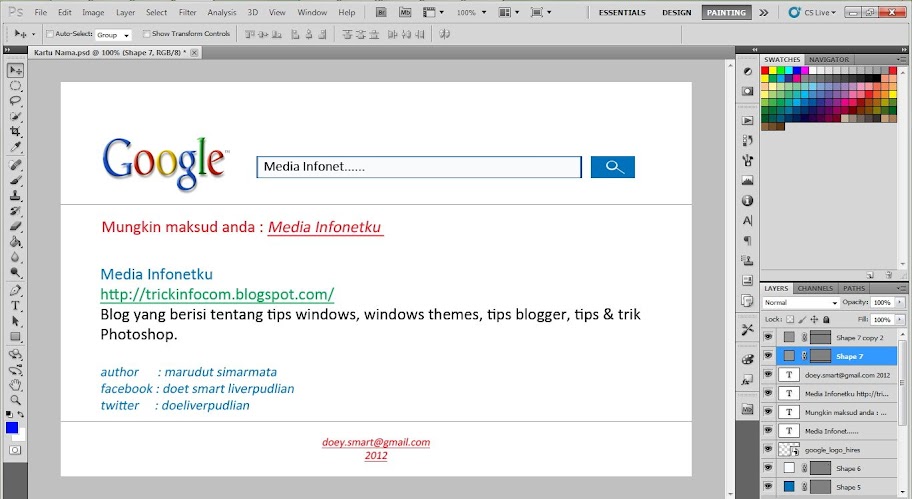Image resolution: width=912 pixels, height=499 pixels.
Task: Select the Brush tool
Action: [15, 180]
